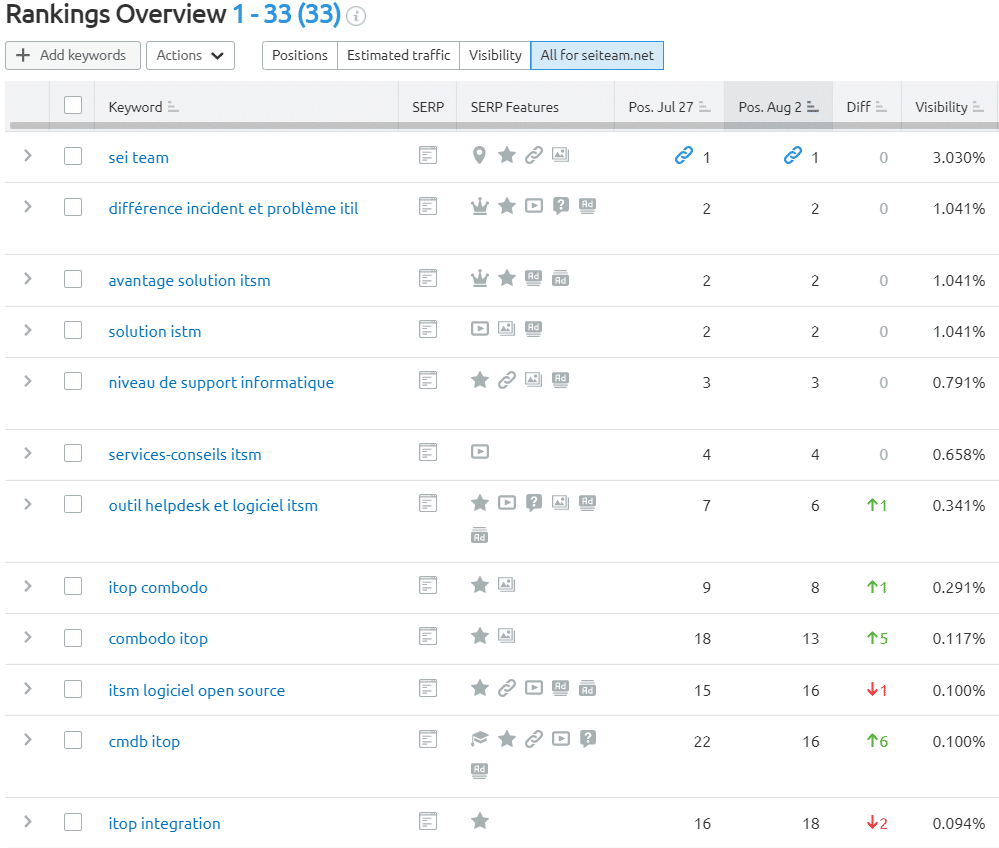
Task: Open the niveau de support informatique keyword link
Action: [x=221, y=382]
